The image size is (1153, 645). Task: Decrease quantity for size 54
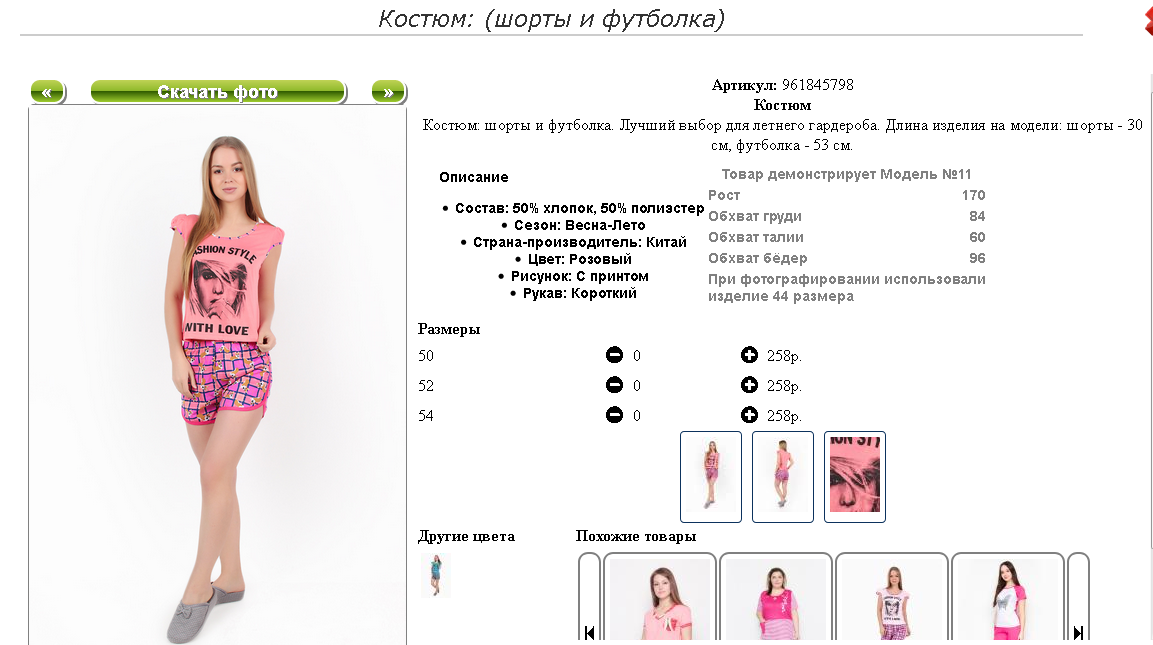point(614,415)
